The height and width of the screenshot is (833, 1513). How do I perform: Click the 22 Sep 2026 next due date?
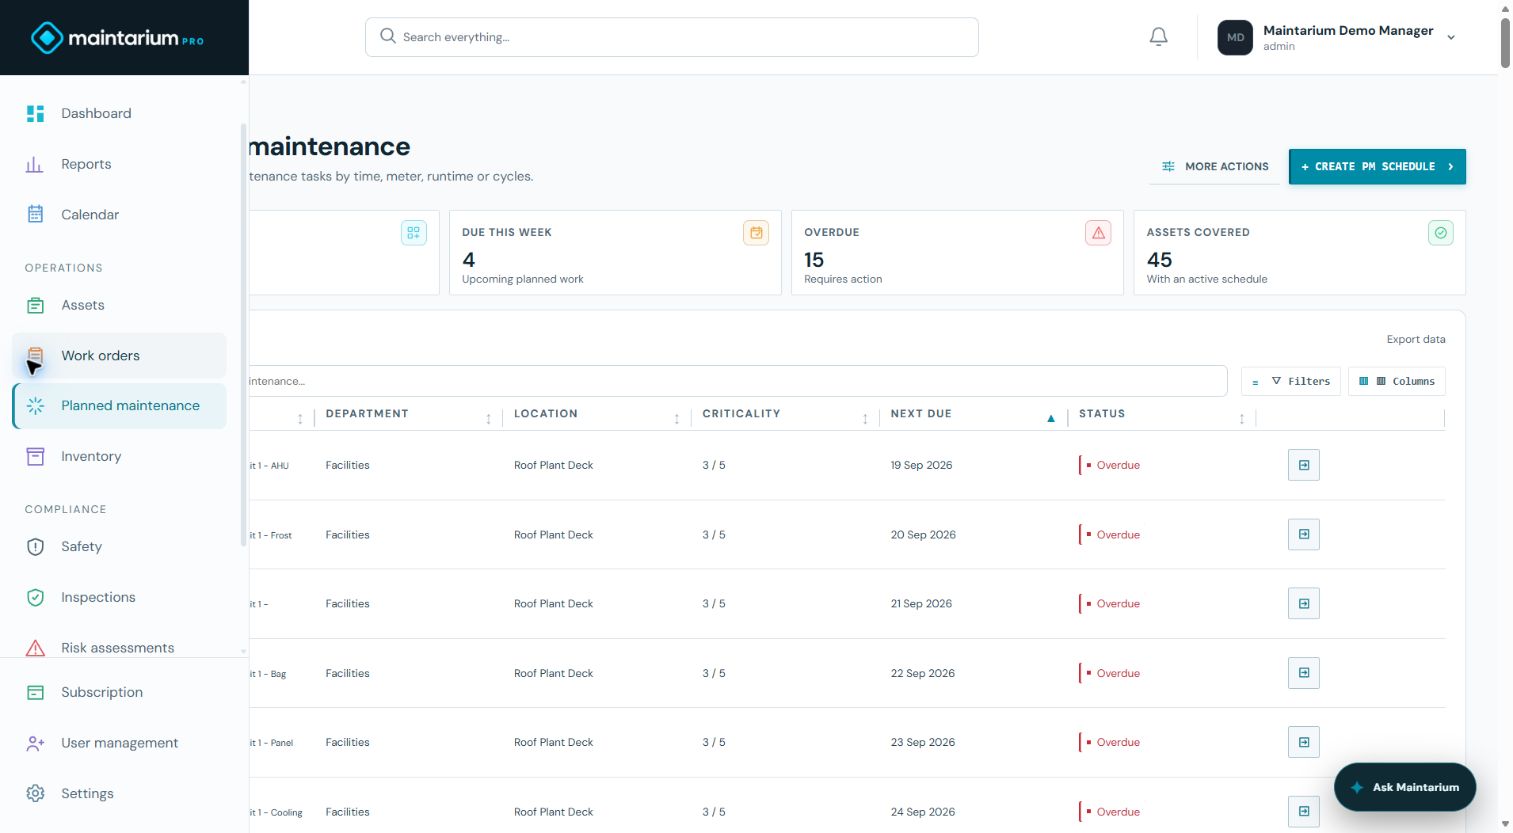point(923,673)
